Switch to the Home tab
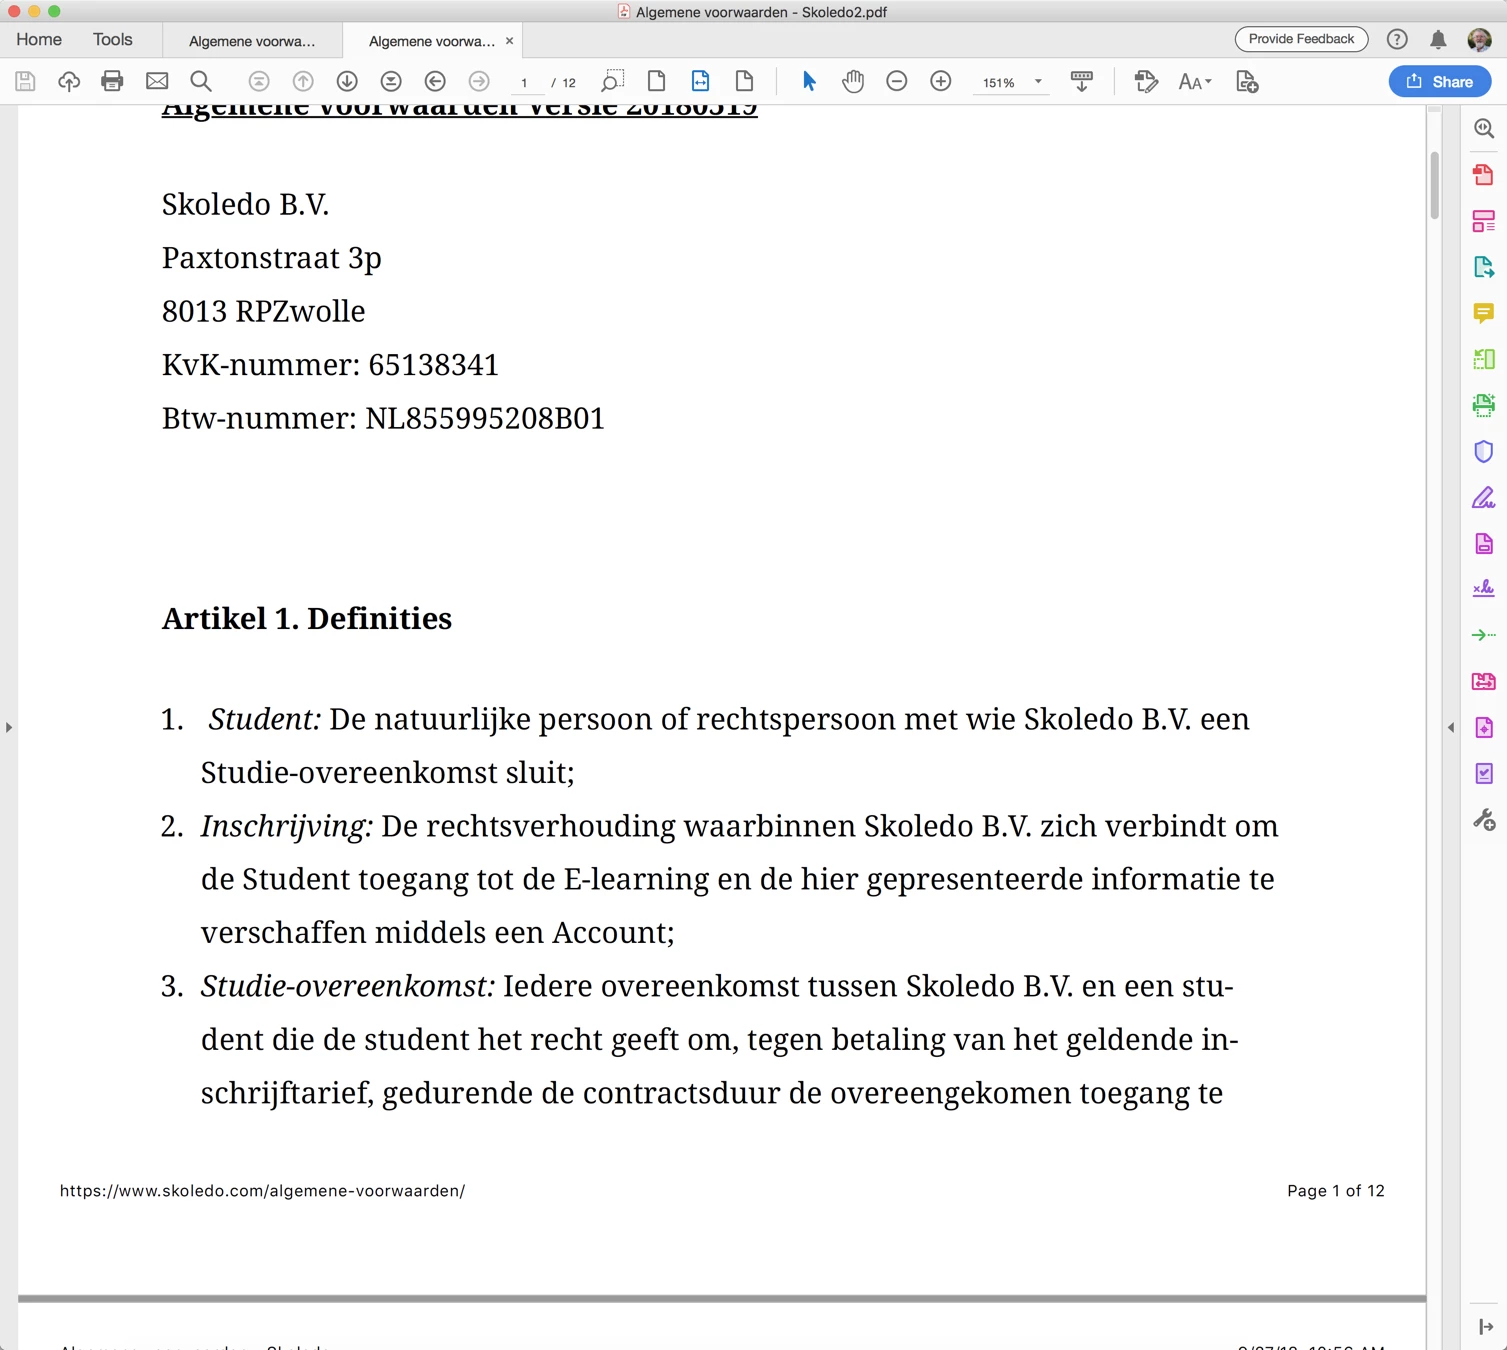Image resolution: width=1507 pixels, height=1350 pixels. point(39,39)
